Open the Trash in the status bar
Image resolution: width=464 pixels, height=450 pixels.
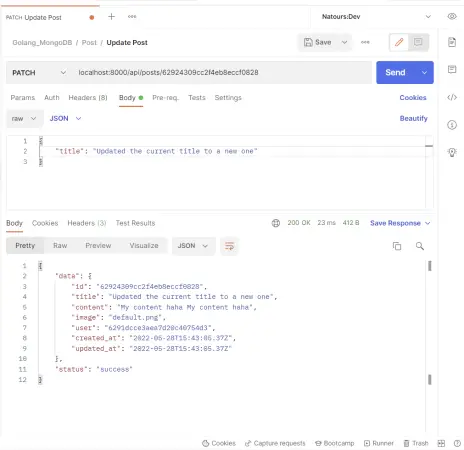point(416,443)
